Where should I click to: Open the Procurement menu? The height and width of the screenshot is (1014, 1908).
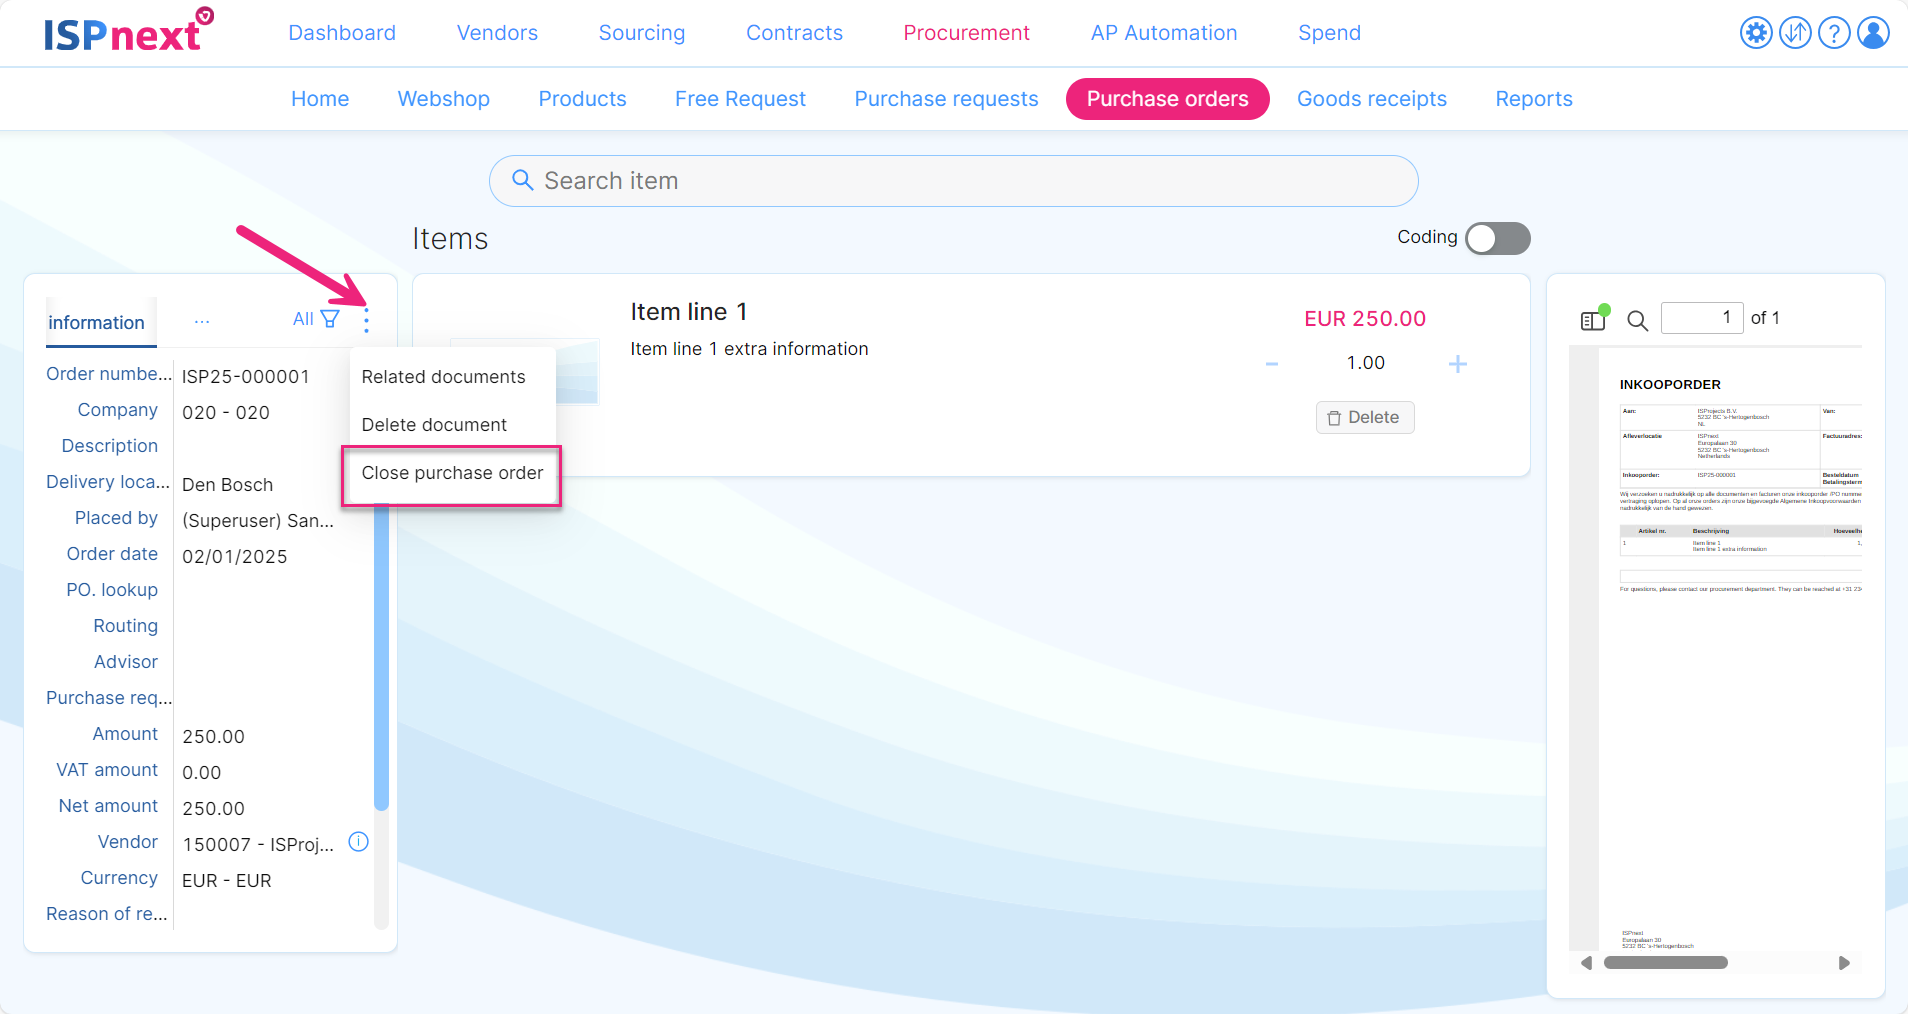click(966, 33)
